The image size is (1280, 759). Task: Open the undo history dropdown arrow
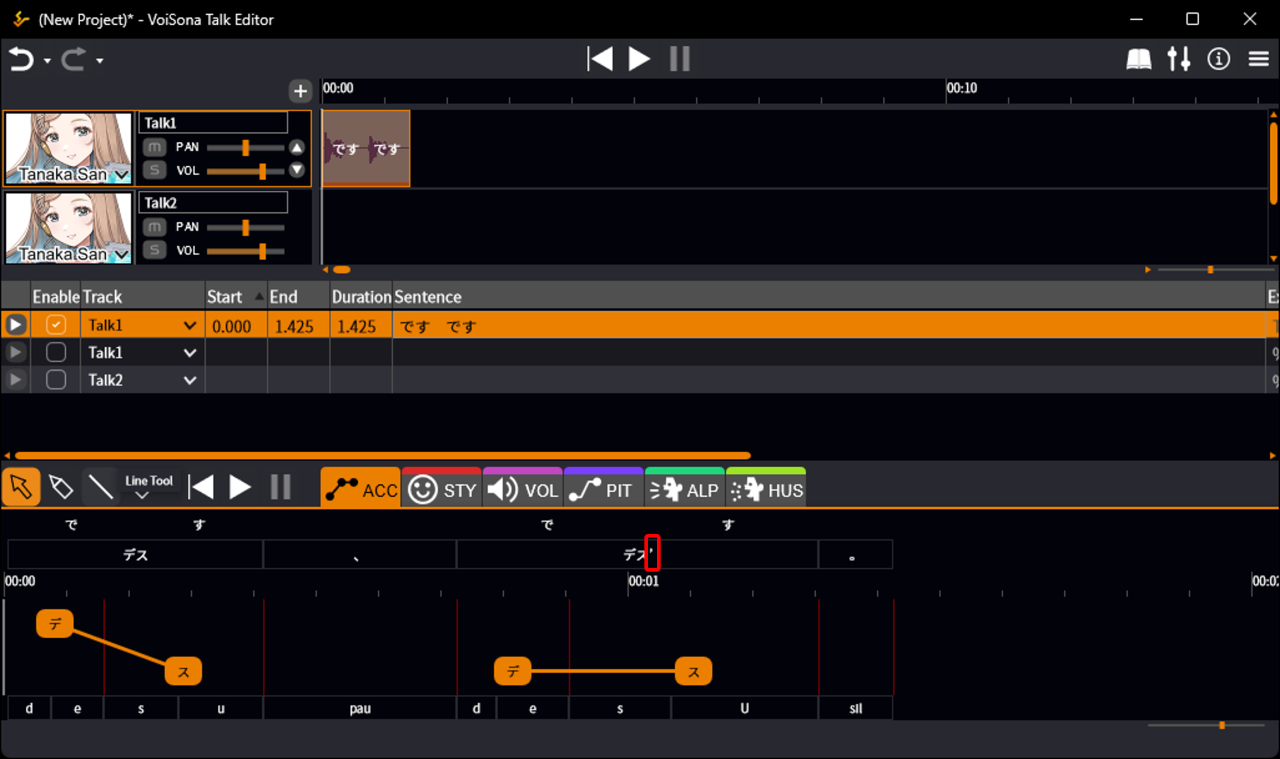coord(47,62)
